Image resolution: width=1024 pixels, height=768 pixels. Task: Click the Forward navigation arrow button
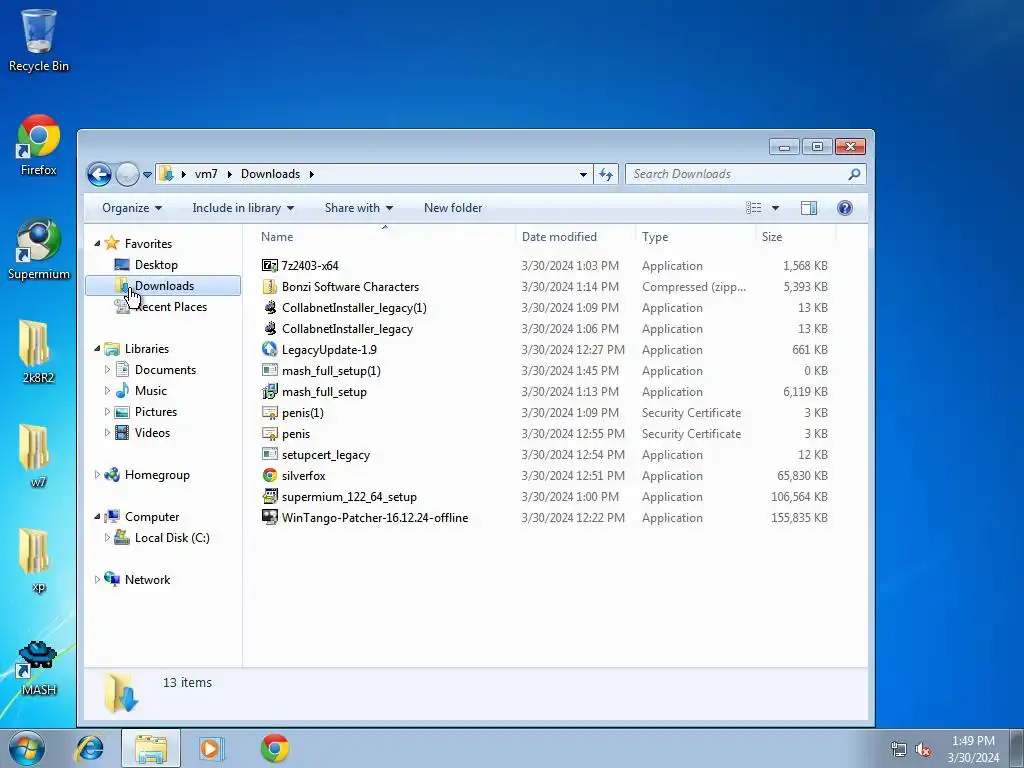click(x=127, y=174)
